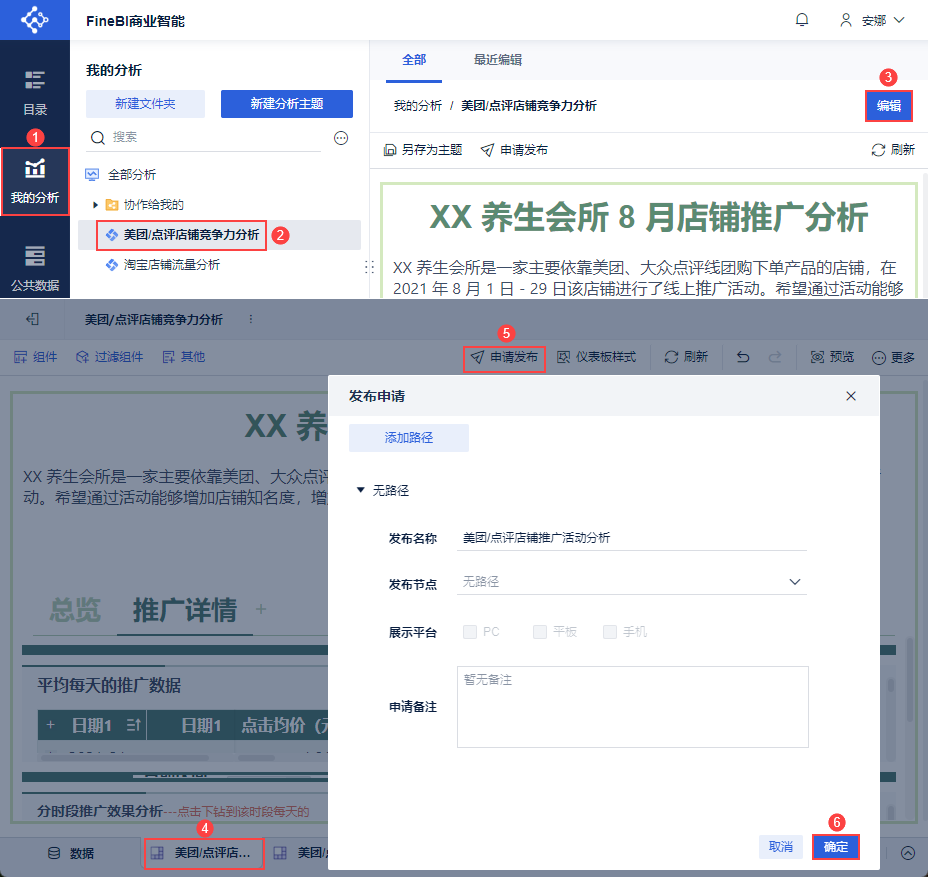This screenshot has width=928, height=877.
Task: Click the 发布名称 input field
Action: (x=632, y=538)
